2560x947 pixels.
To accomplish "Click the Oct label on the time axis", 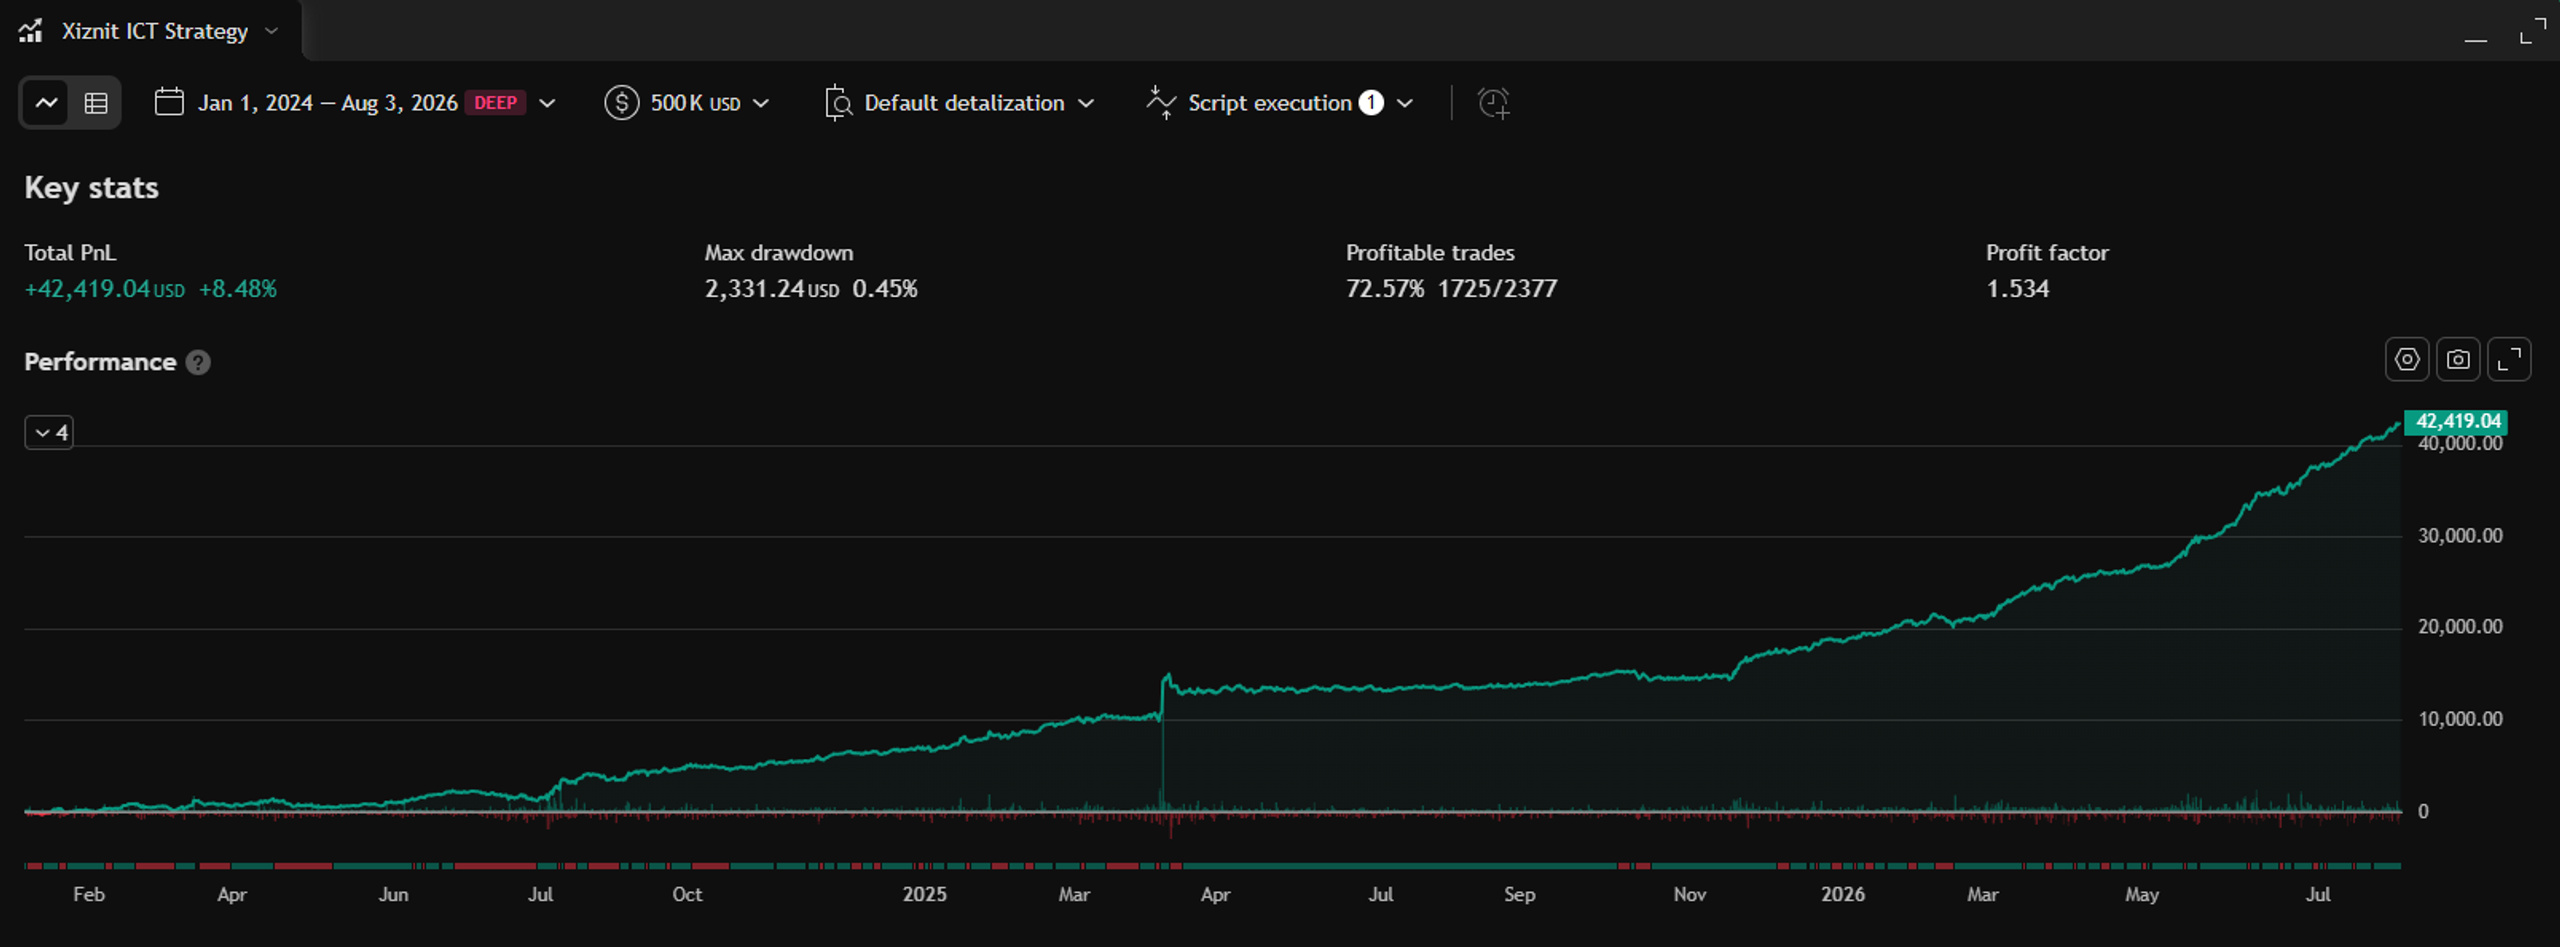I will tap(687, 894).
